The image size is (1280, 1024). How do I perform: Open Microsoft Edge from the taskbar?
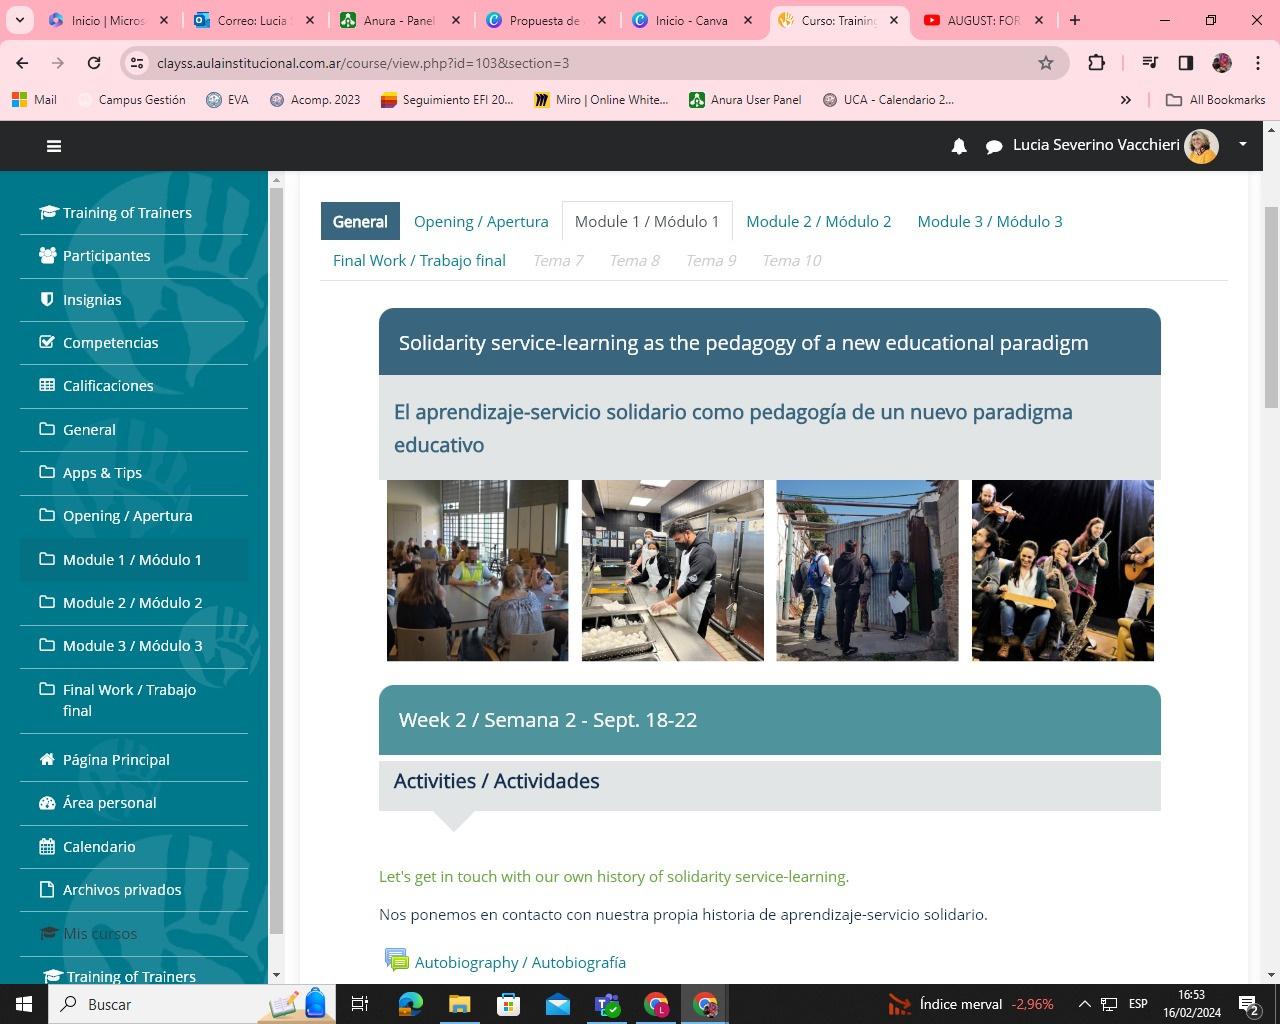point(410,1004)
